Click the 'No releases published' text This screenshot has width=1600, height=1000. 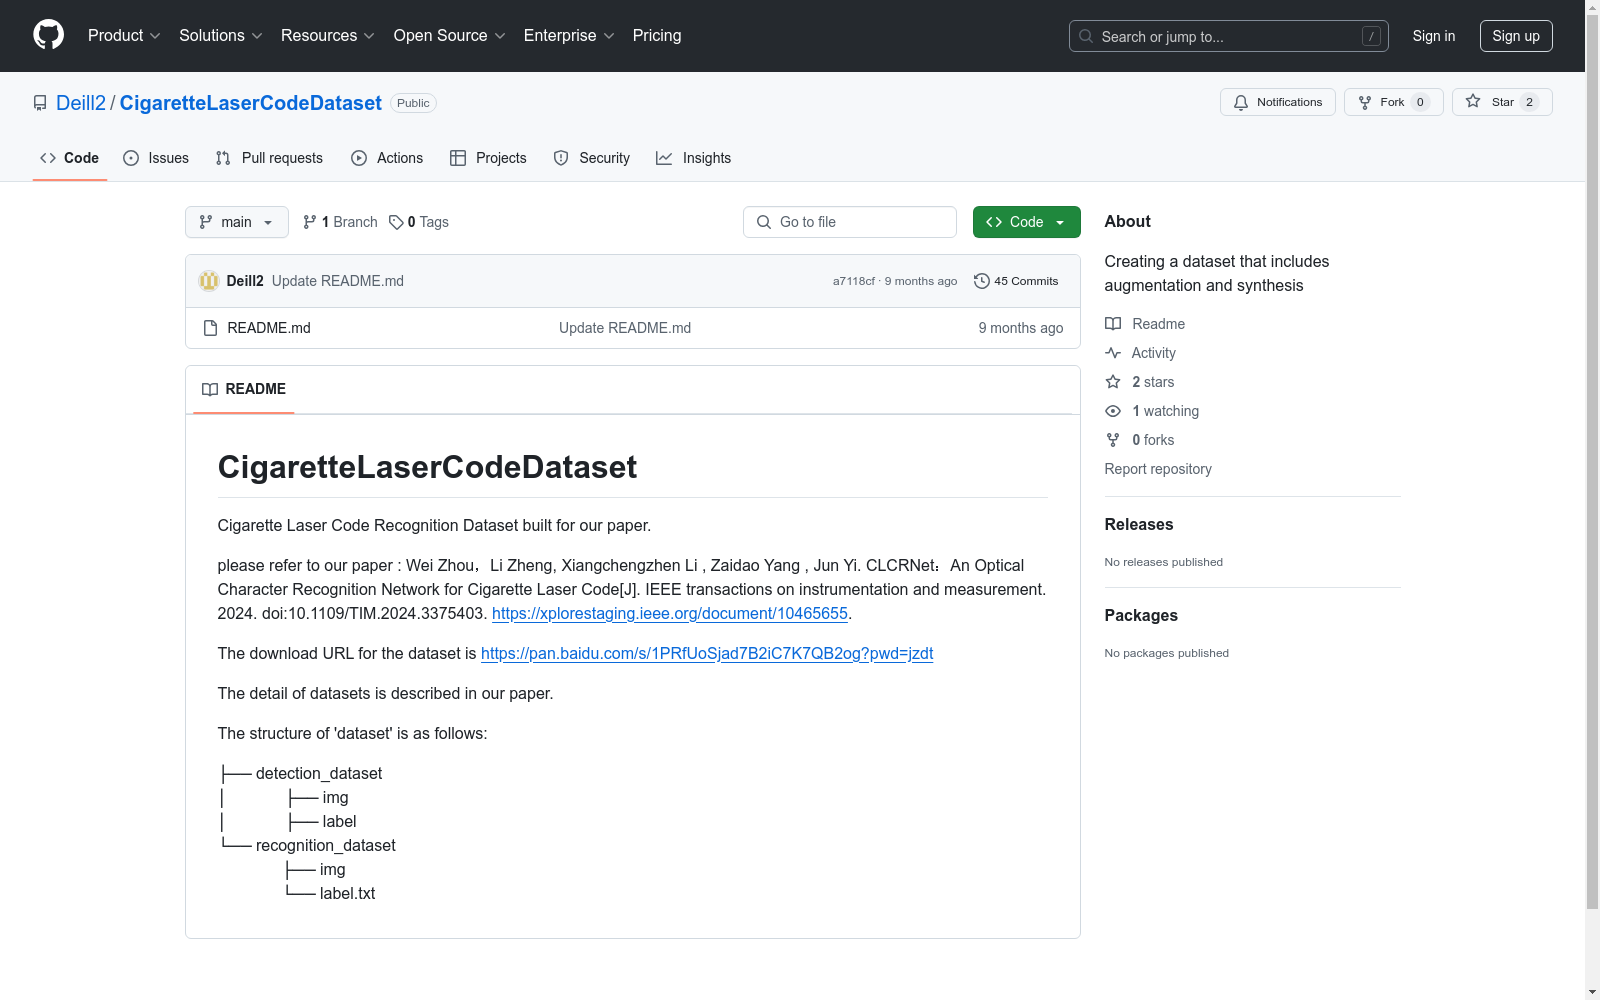pos(1164,562)
